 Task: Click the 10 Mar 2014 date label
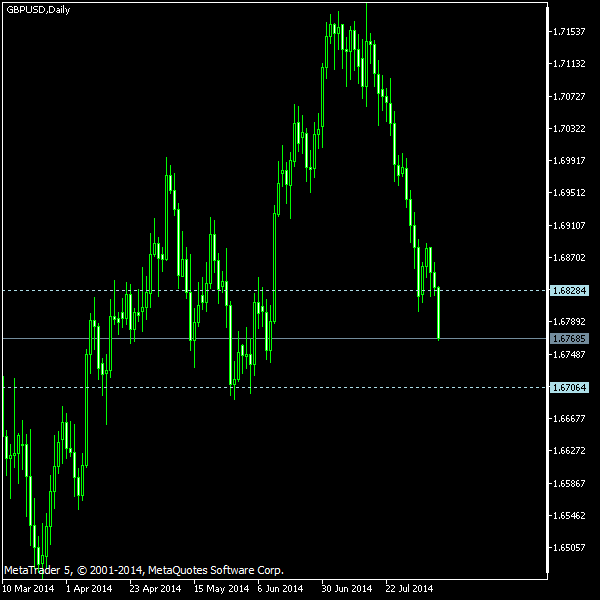[28, 589]
